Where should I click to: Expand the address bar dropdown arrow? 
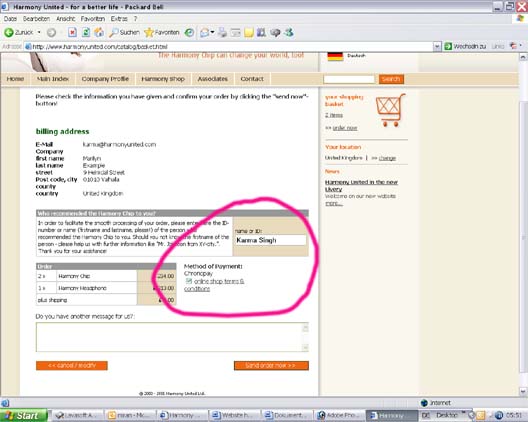pyautogui.click(x=437, y=46)
